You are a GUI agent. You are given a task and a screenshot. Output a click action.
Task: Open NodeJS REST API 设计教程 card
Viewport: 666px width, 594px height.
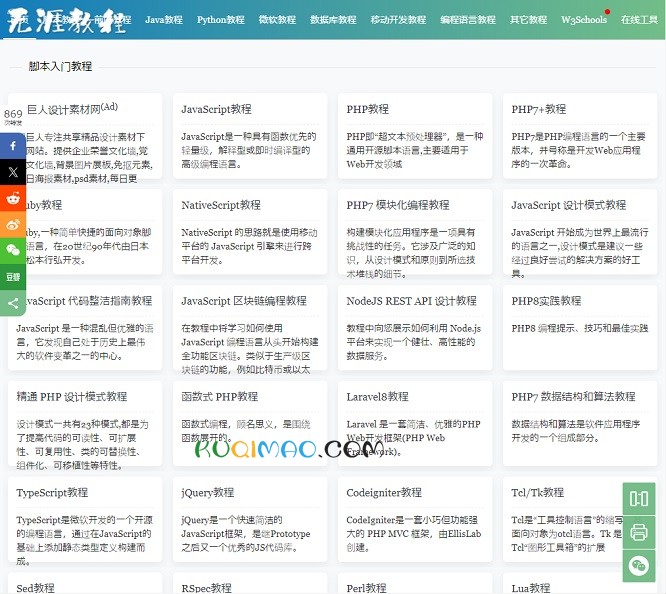[415, 328]
